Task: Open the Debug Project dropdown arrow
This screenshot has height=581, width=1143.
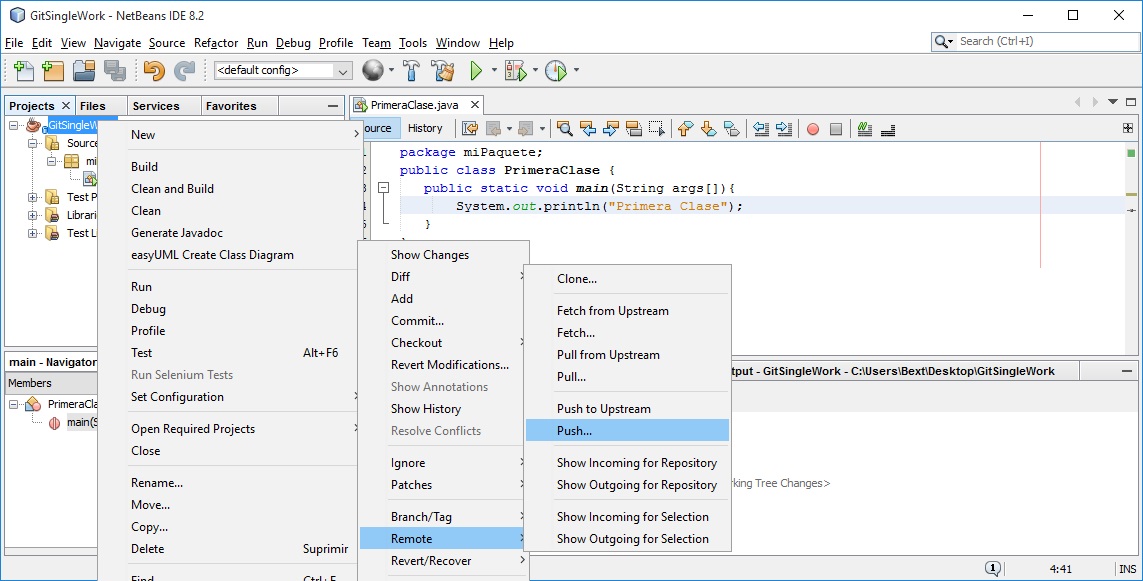Action: click(x=535, y=70)
